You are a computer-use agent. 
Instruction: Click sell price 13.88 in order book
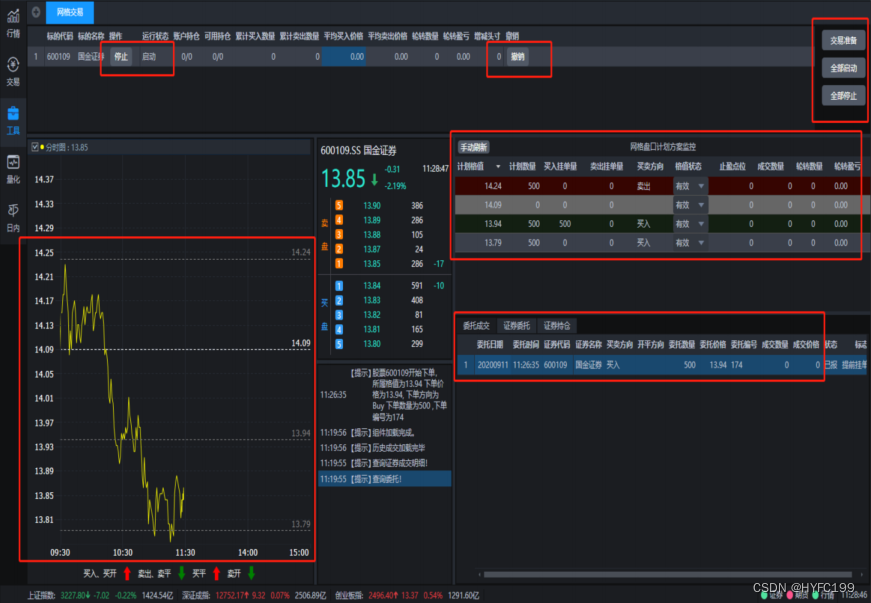click(x=372, y=235)
